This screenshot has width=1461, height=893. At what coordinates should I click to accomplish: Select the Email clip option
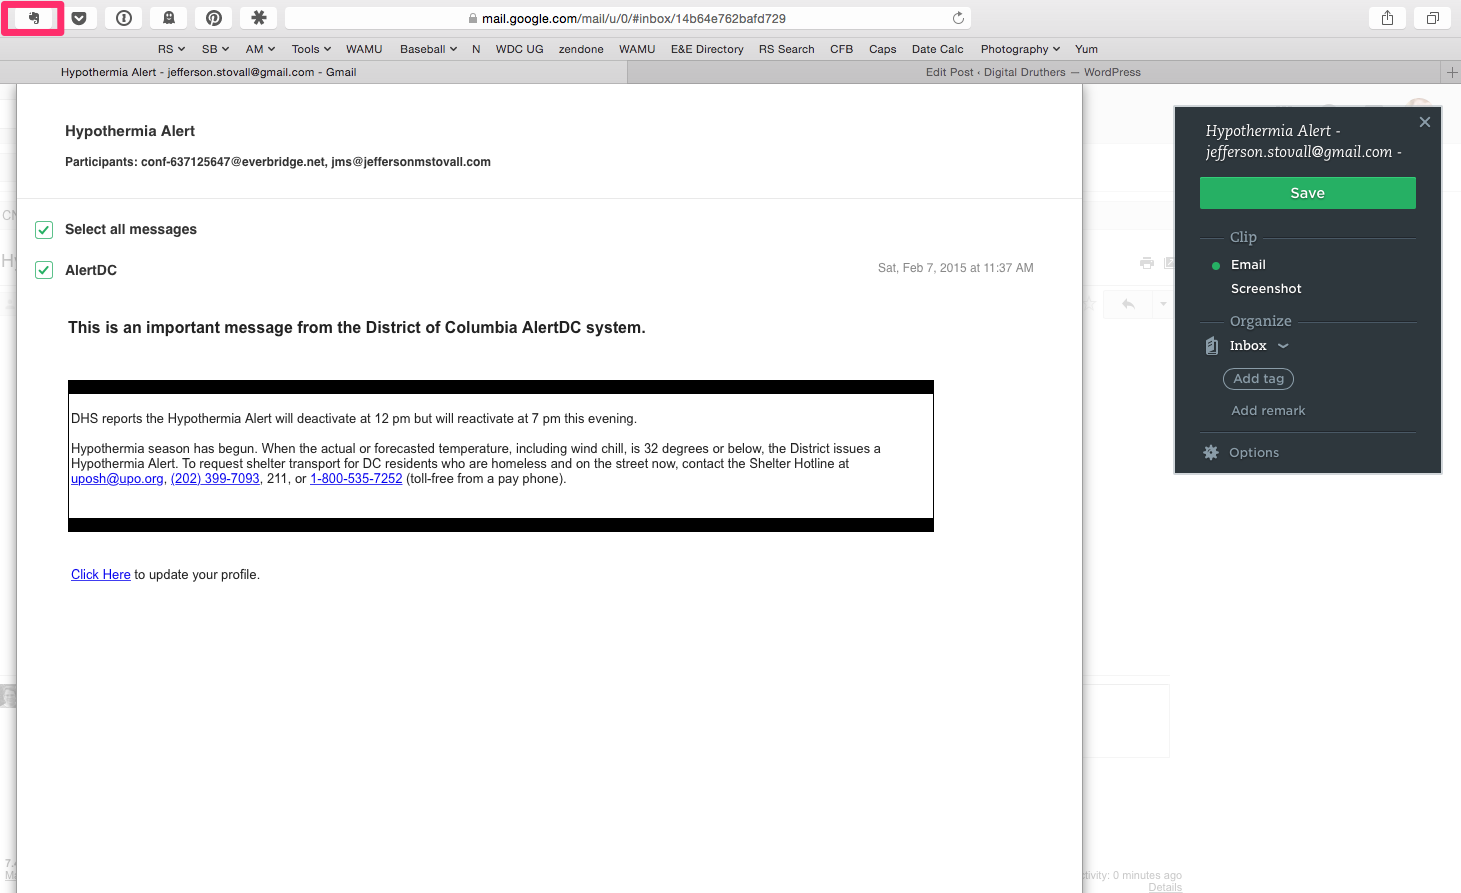click(1248, 265)
